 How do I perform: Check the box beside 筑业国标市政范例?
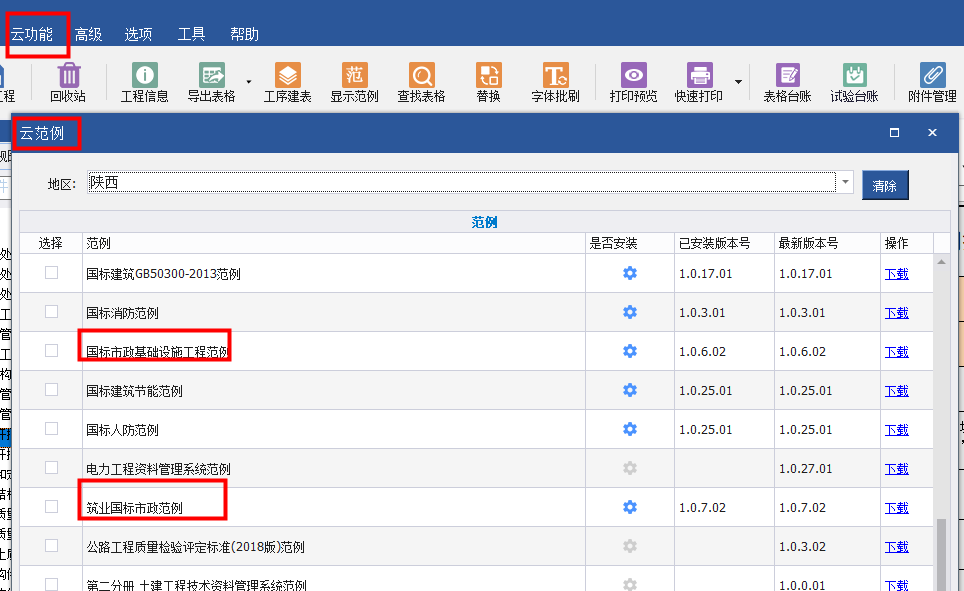pos(51,507)
